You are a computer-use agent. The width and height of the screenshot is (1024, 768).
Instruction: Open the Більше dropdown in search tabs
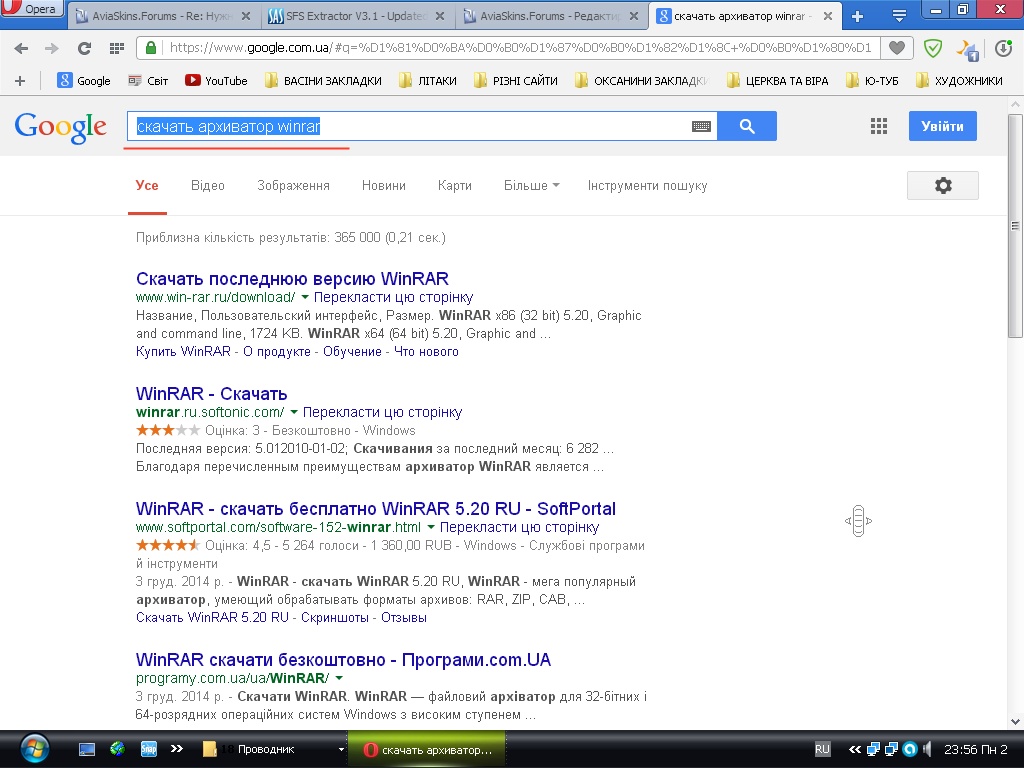pos(532,185)
